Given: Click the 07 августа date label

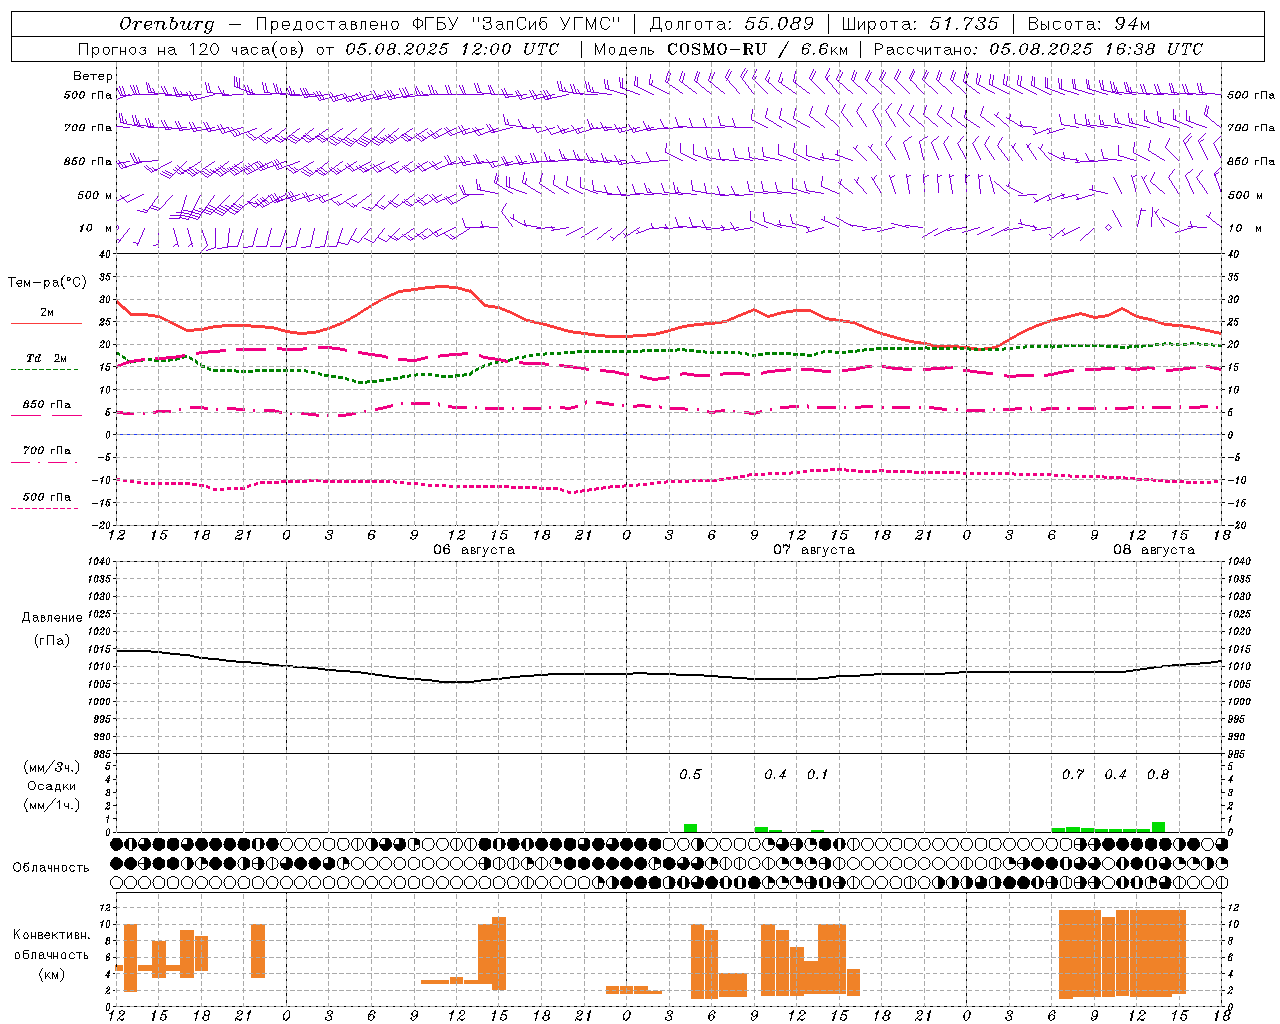Looking at the screenshot, I should [x=814, y=550].
